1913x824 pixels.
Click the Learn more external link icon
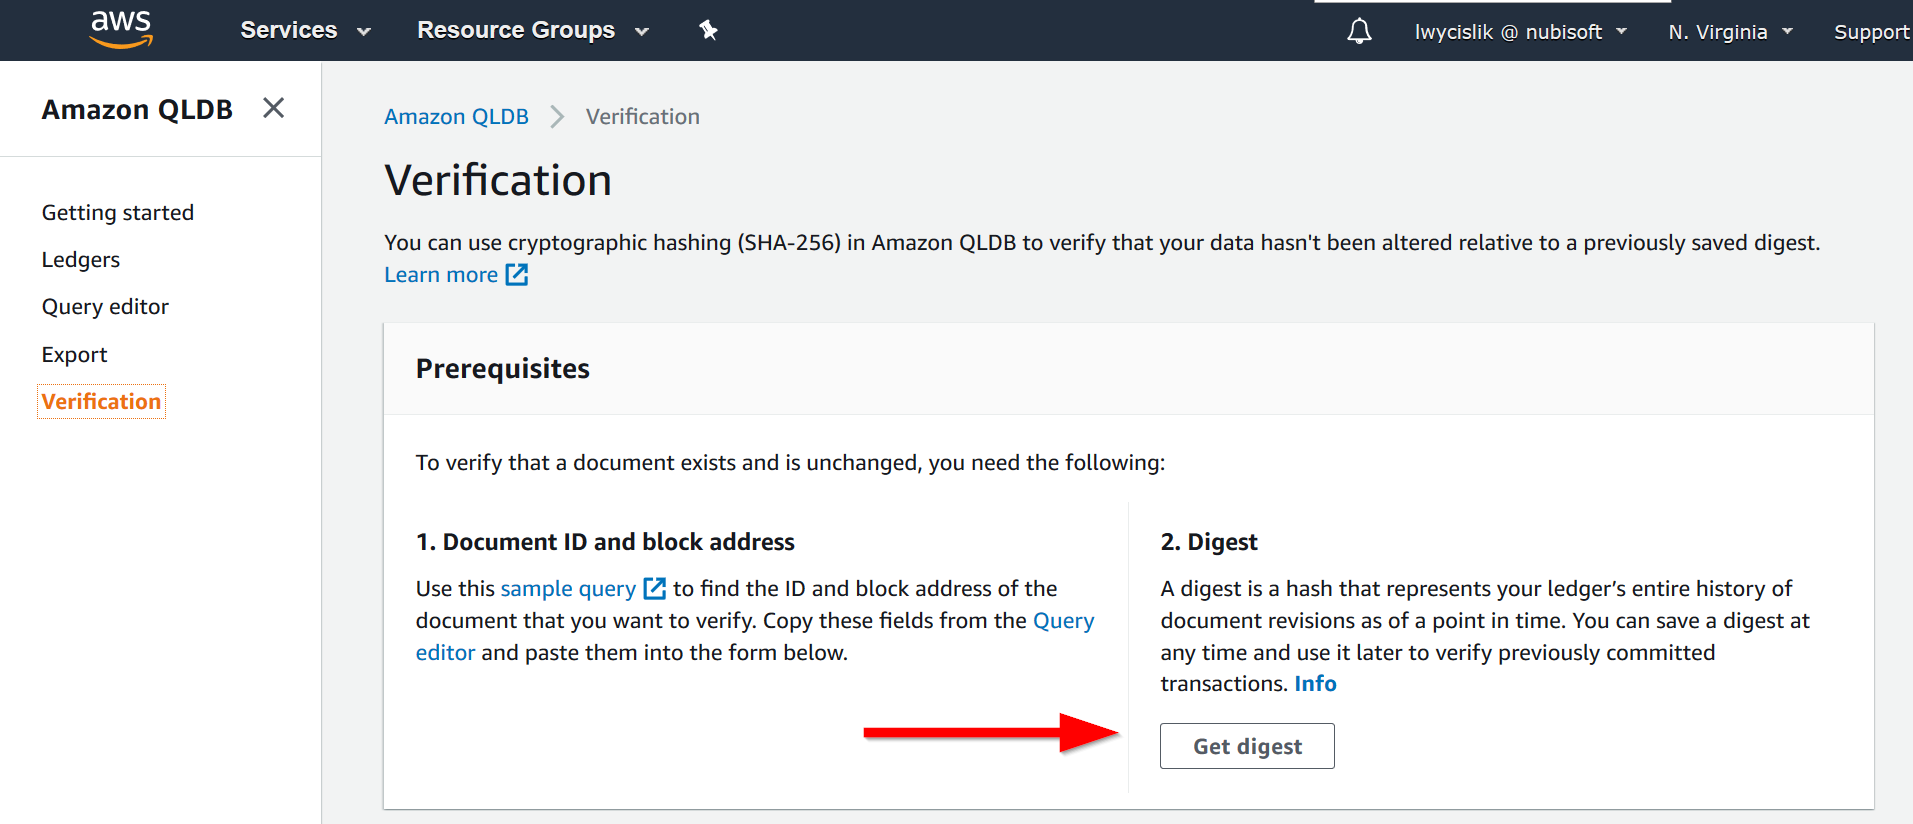pos(517,275)
